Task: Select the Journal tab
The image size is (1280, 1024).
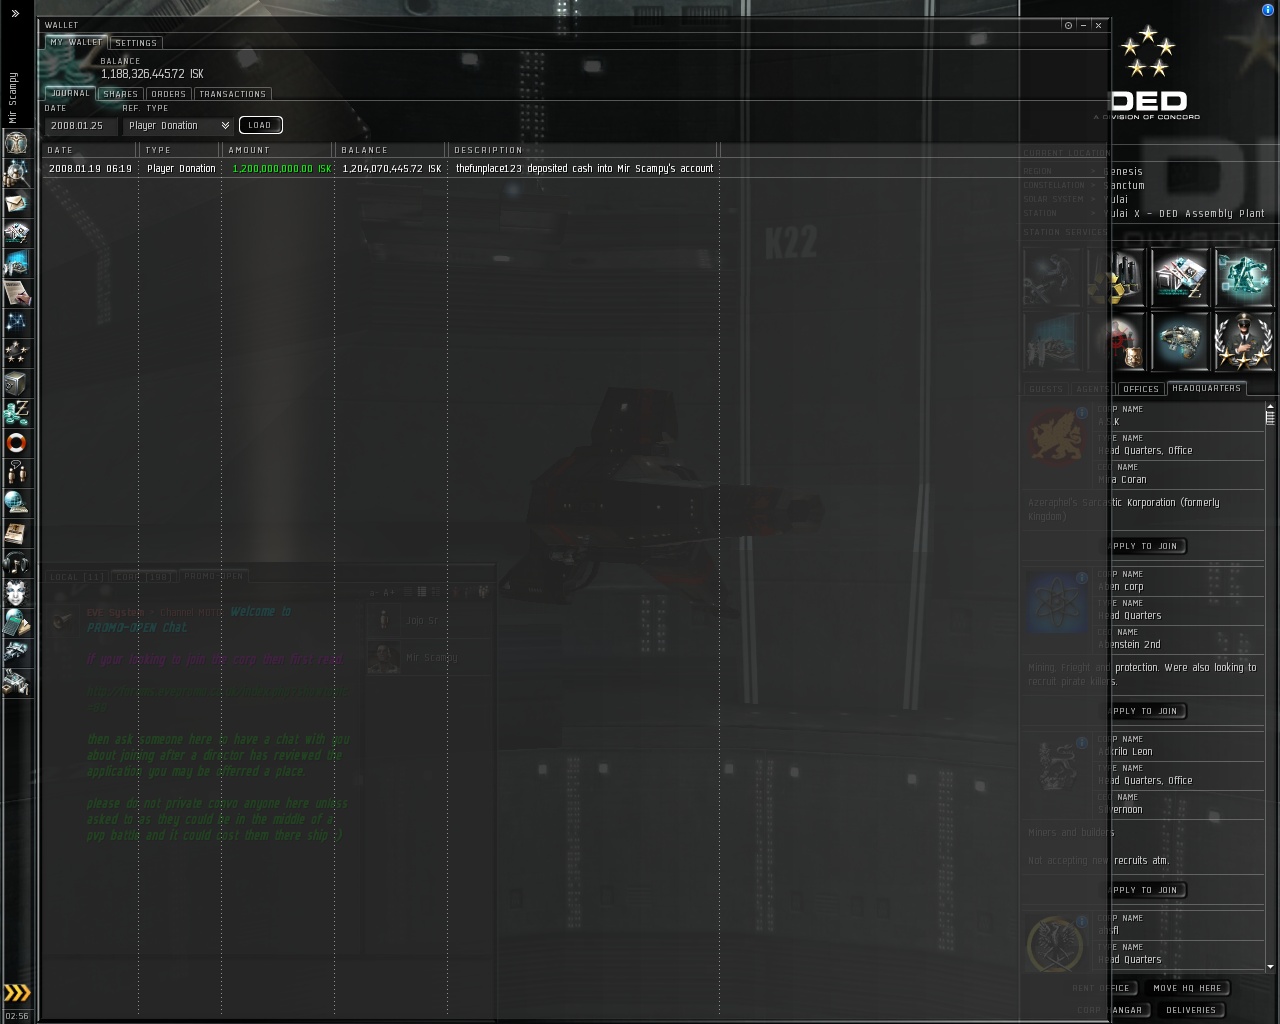Action: (70, 93)
